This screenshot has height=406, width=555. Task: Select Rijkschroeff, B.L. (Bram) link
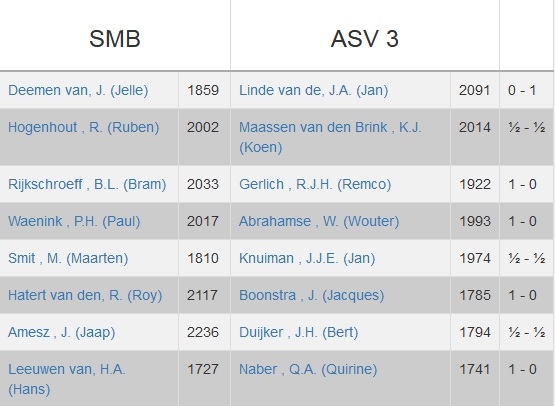click(87, 184)
